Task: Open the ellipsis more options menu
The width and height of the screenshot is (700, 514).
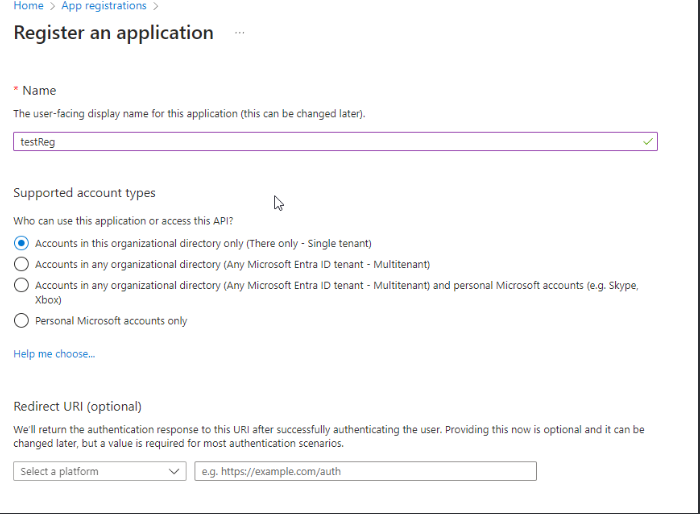Action: pyautogui.click(x=240, y=33)
